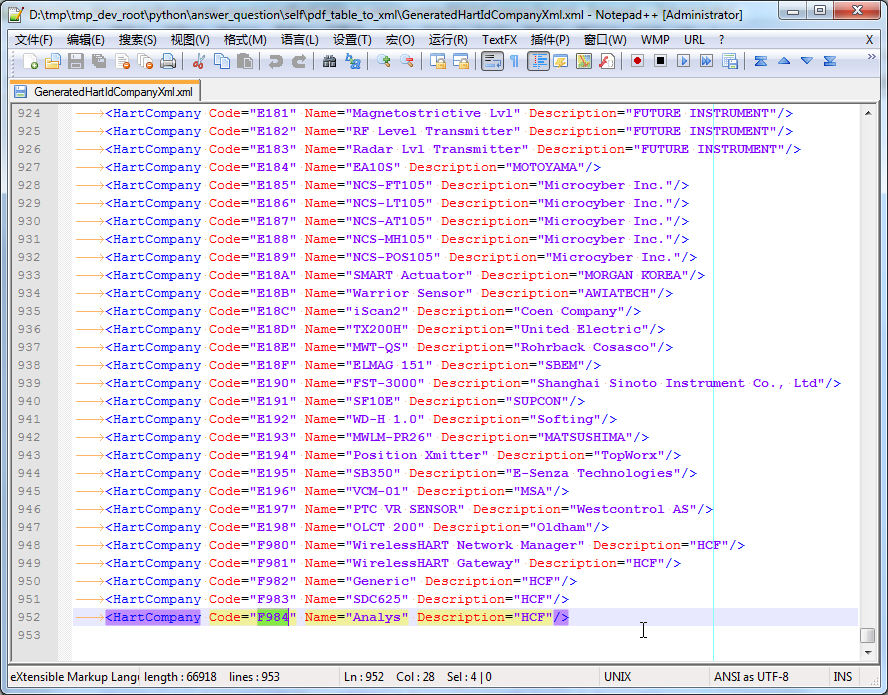Image resolution: width=888 pixels, height=695 pixels.
Task: Toggle show all characters pilcrow button
Action: [514, 61]
